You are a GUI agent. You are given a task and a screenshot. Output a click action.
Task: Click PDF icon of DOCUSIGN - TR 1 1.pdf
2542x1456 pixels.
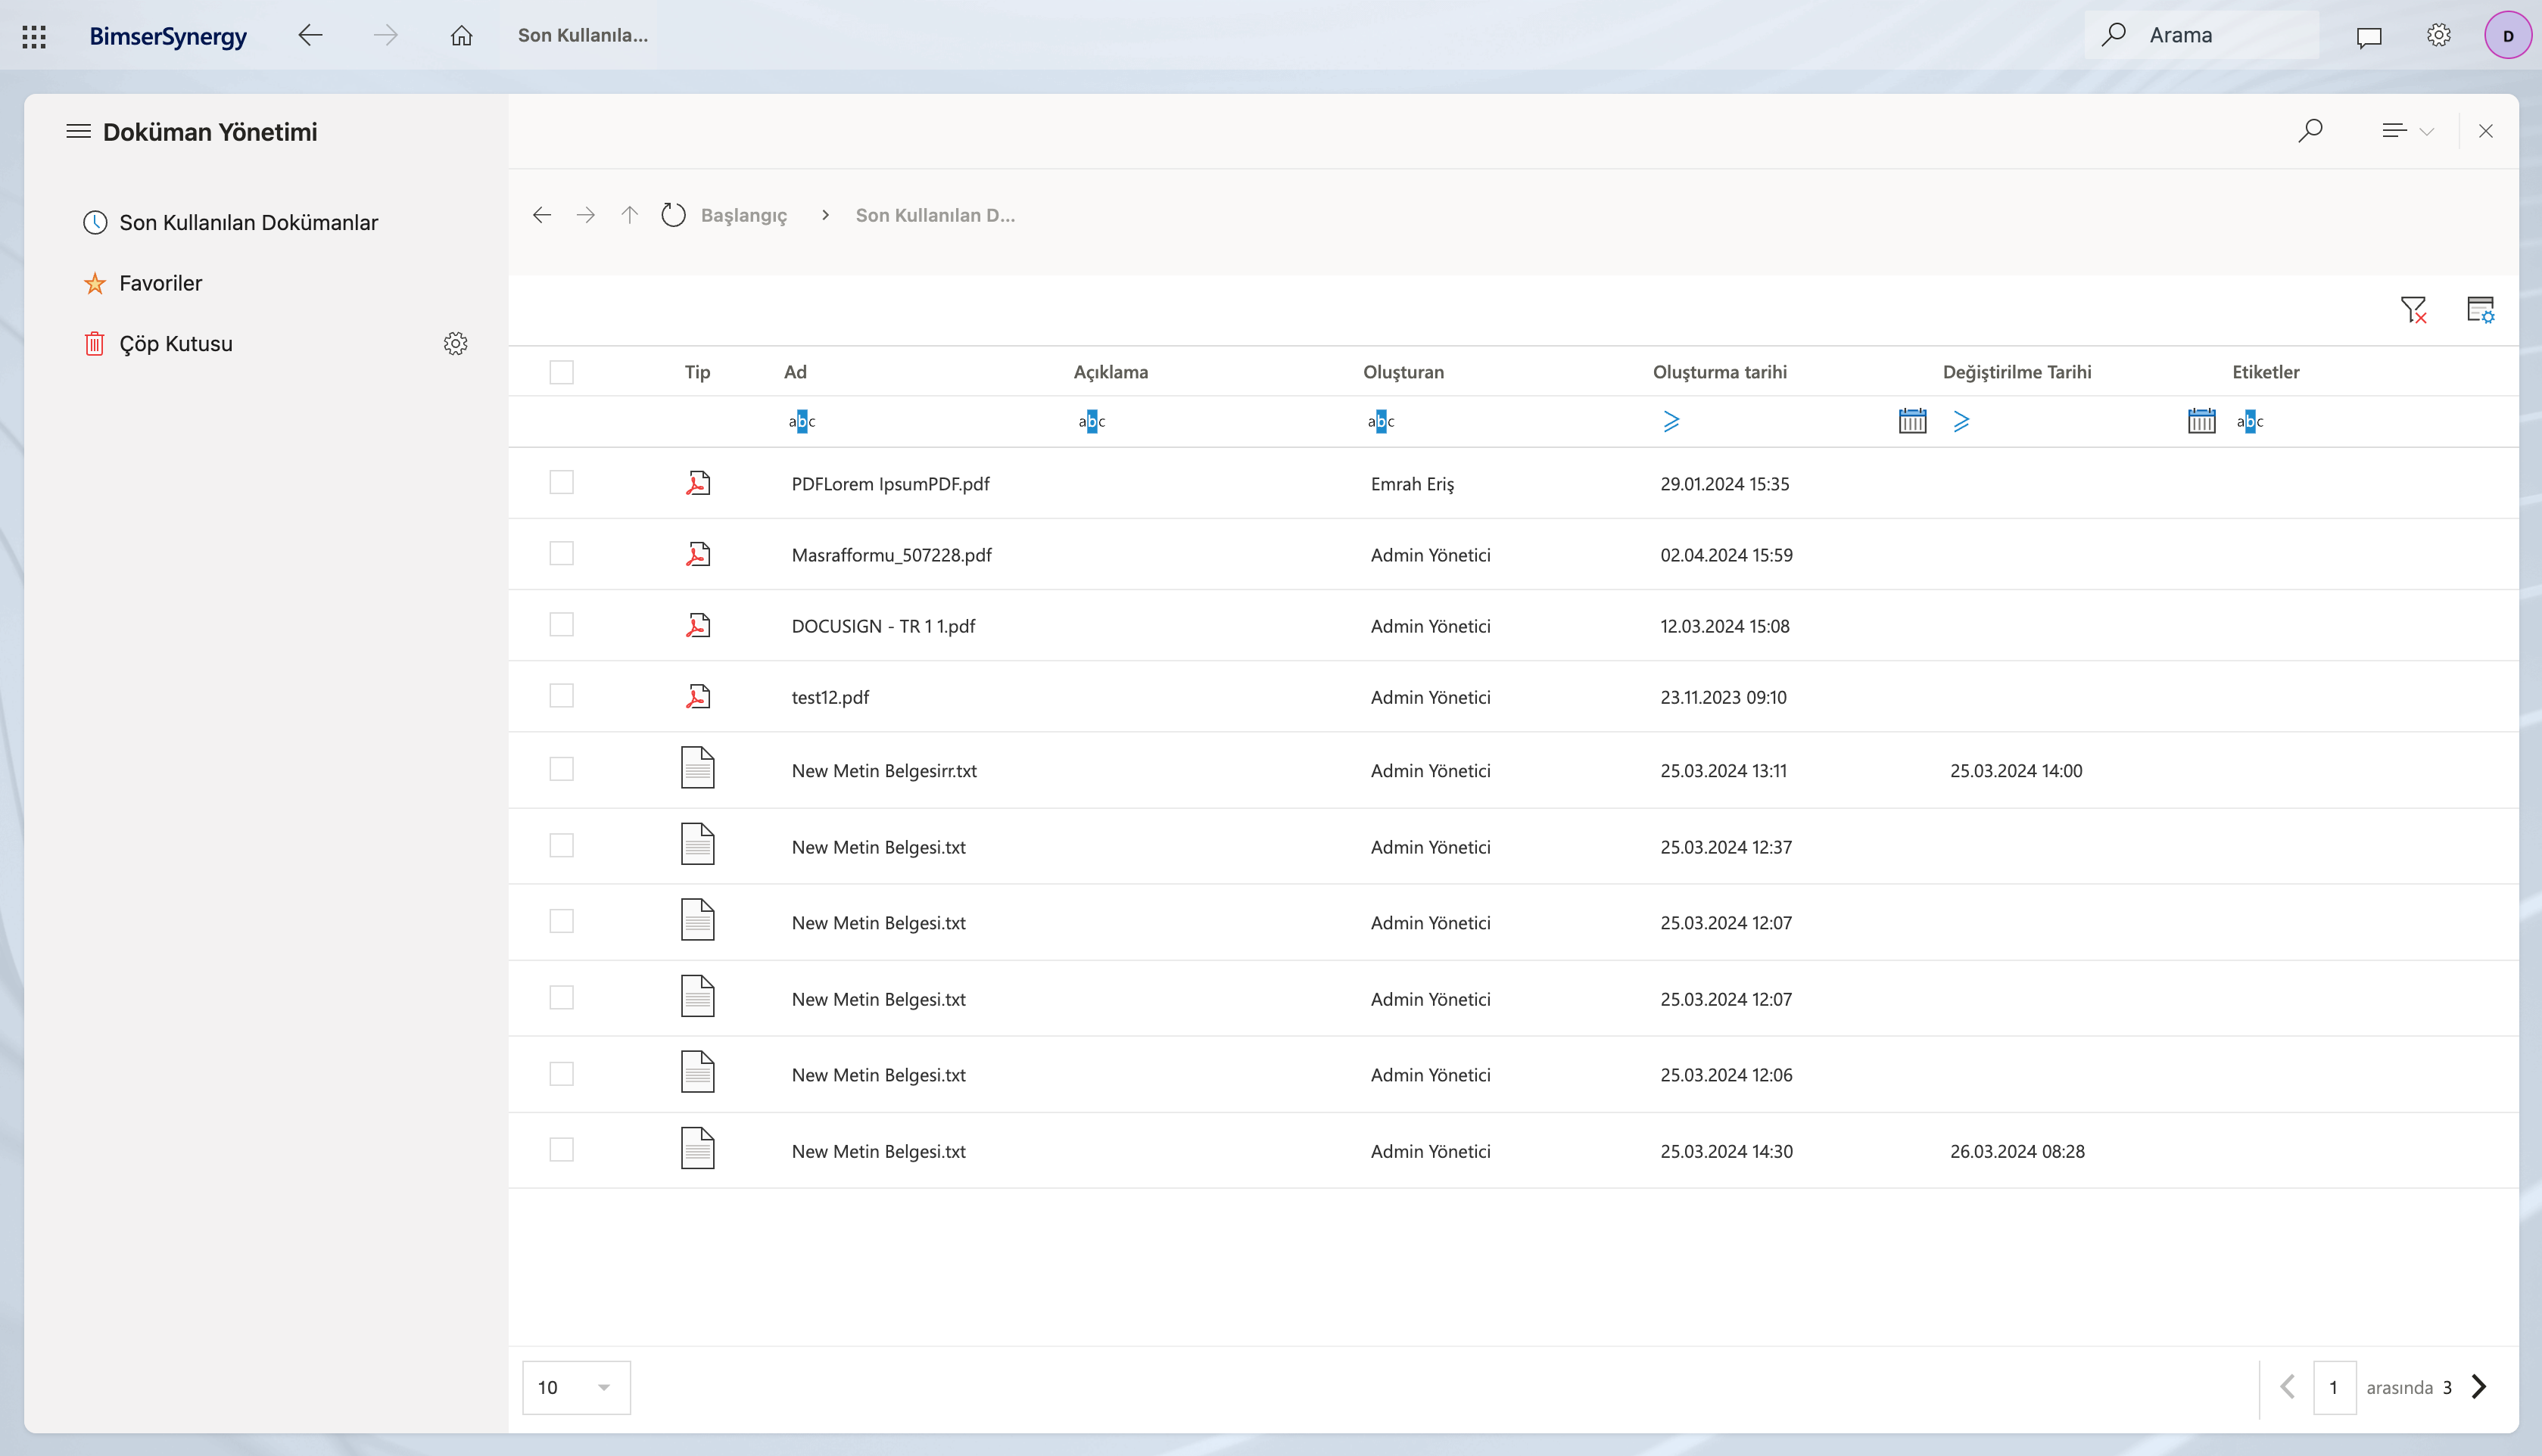(x=698, y=625)
